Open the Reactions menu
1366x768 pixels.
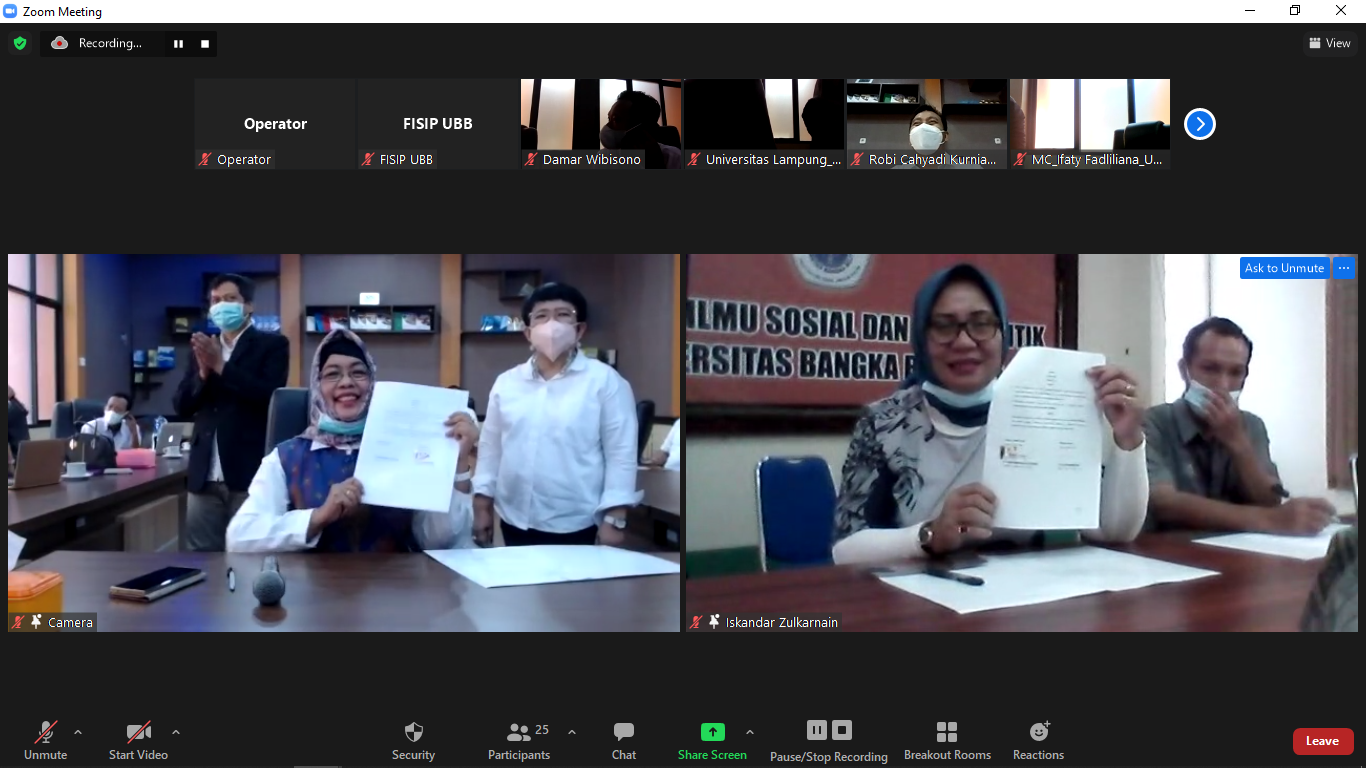click(1038, 732)
